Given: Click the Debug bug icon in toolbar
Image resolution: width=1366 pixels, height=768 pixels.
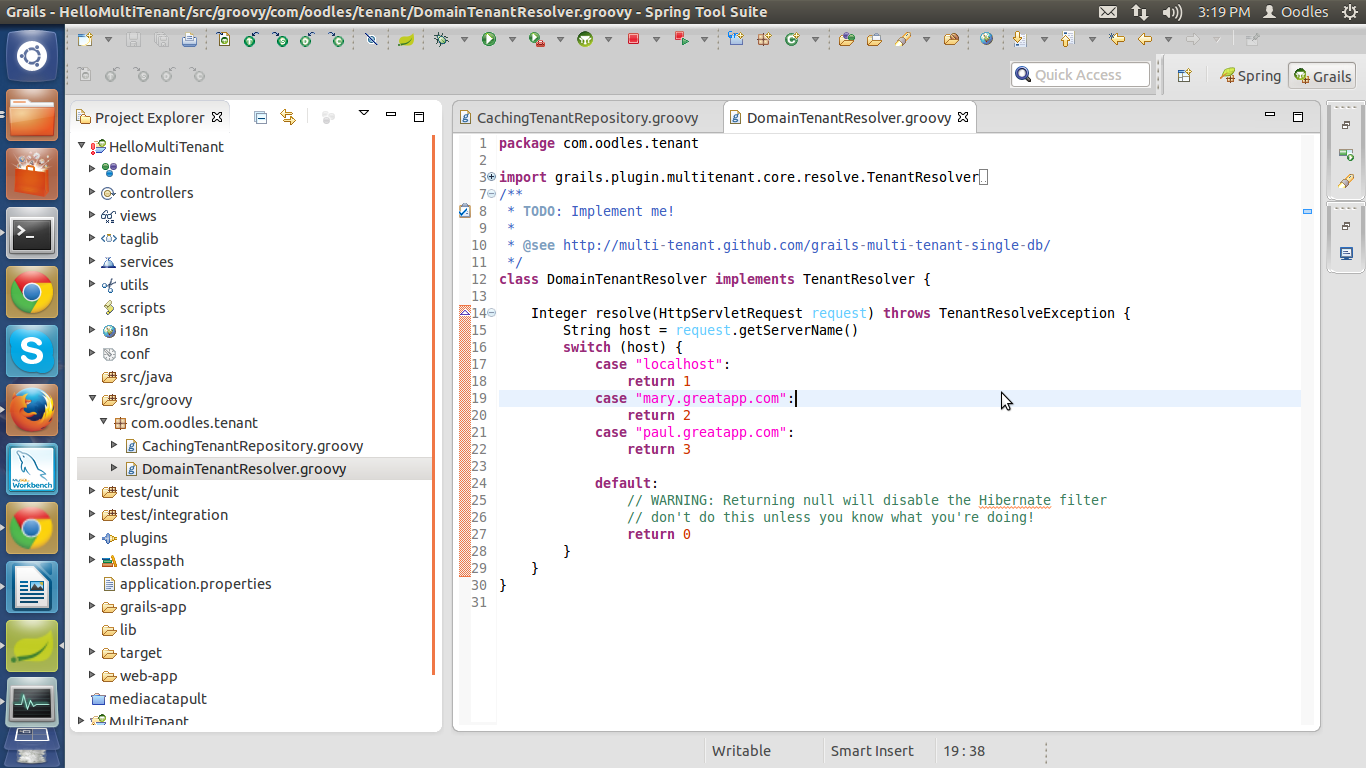Looking at the screenshot, I should [x=441, y=40].
